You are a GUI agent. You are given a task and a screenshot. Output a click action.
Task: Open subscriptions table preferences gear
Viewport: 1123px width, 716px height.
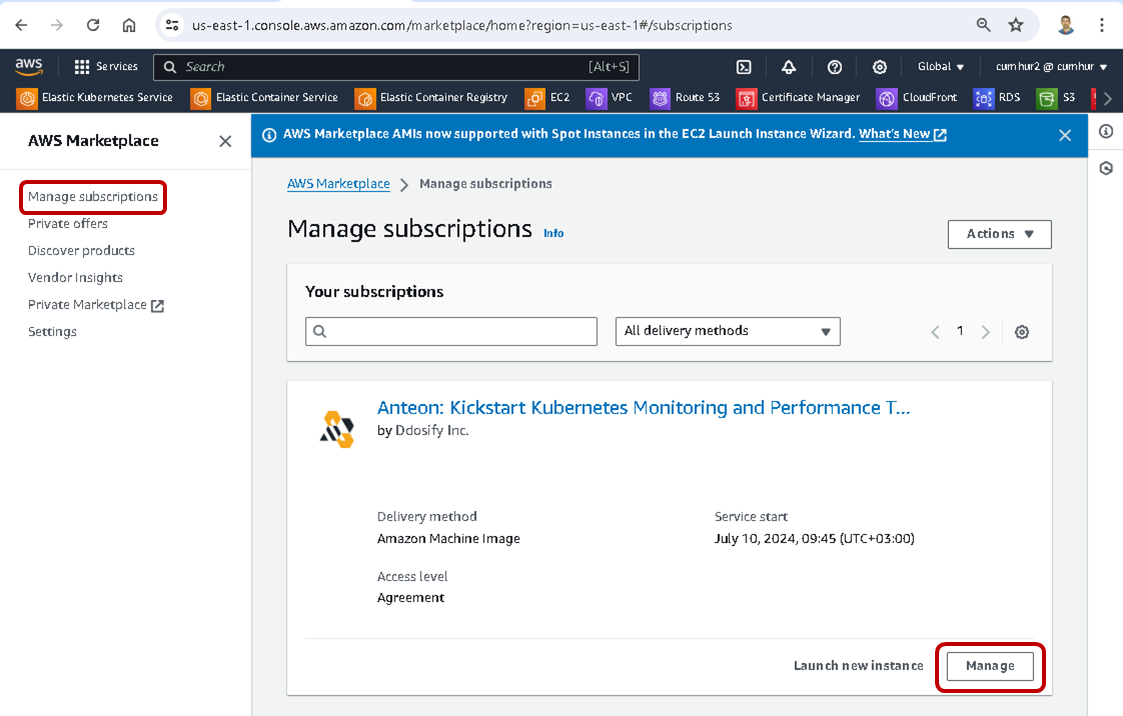[x=1021, y=332]
